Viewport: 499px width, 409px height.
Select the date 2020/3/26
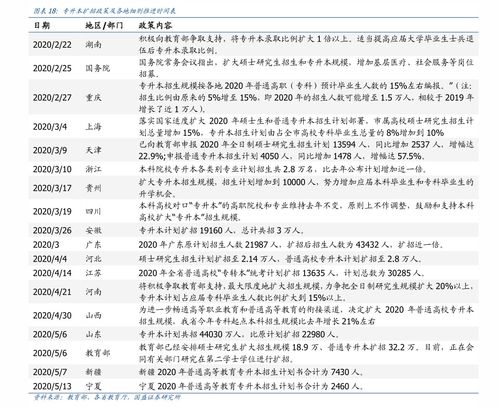(52, 230)
